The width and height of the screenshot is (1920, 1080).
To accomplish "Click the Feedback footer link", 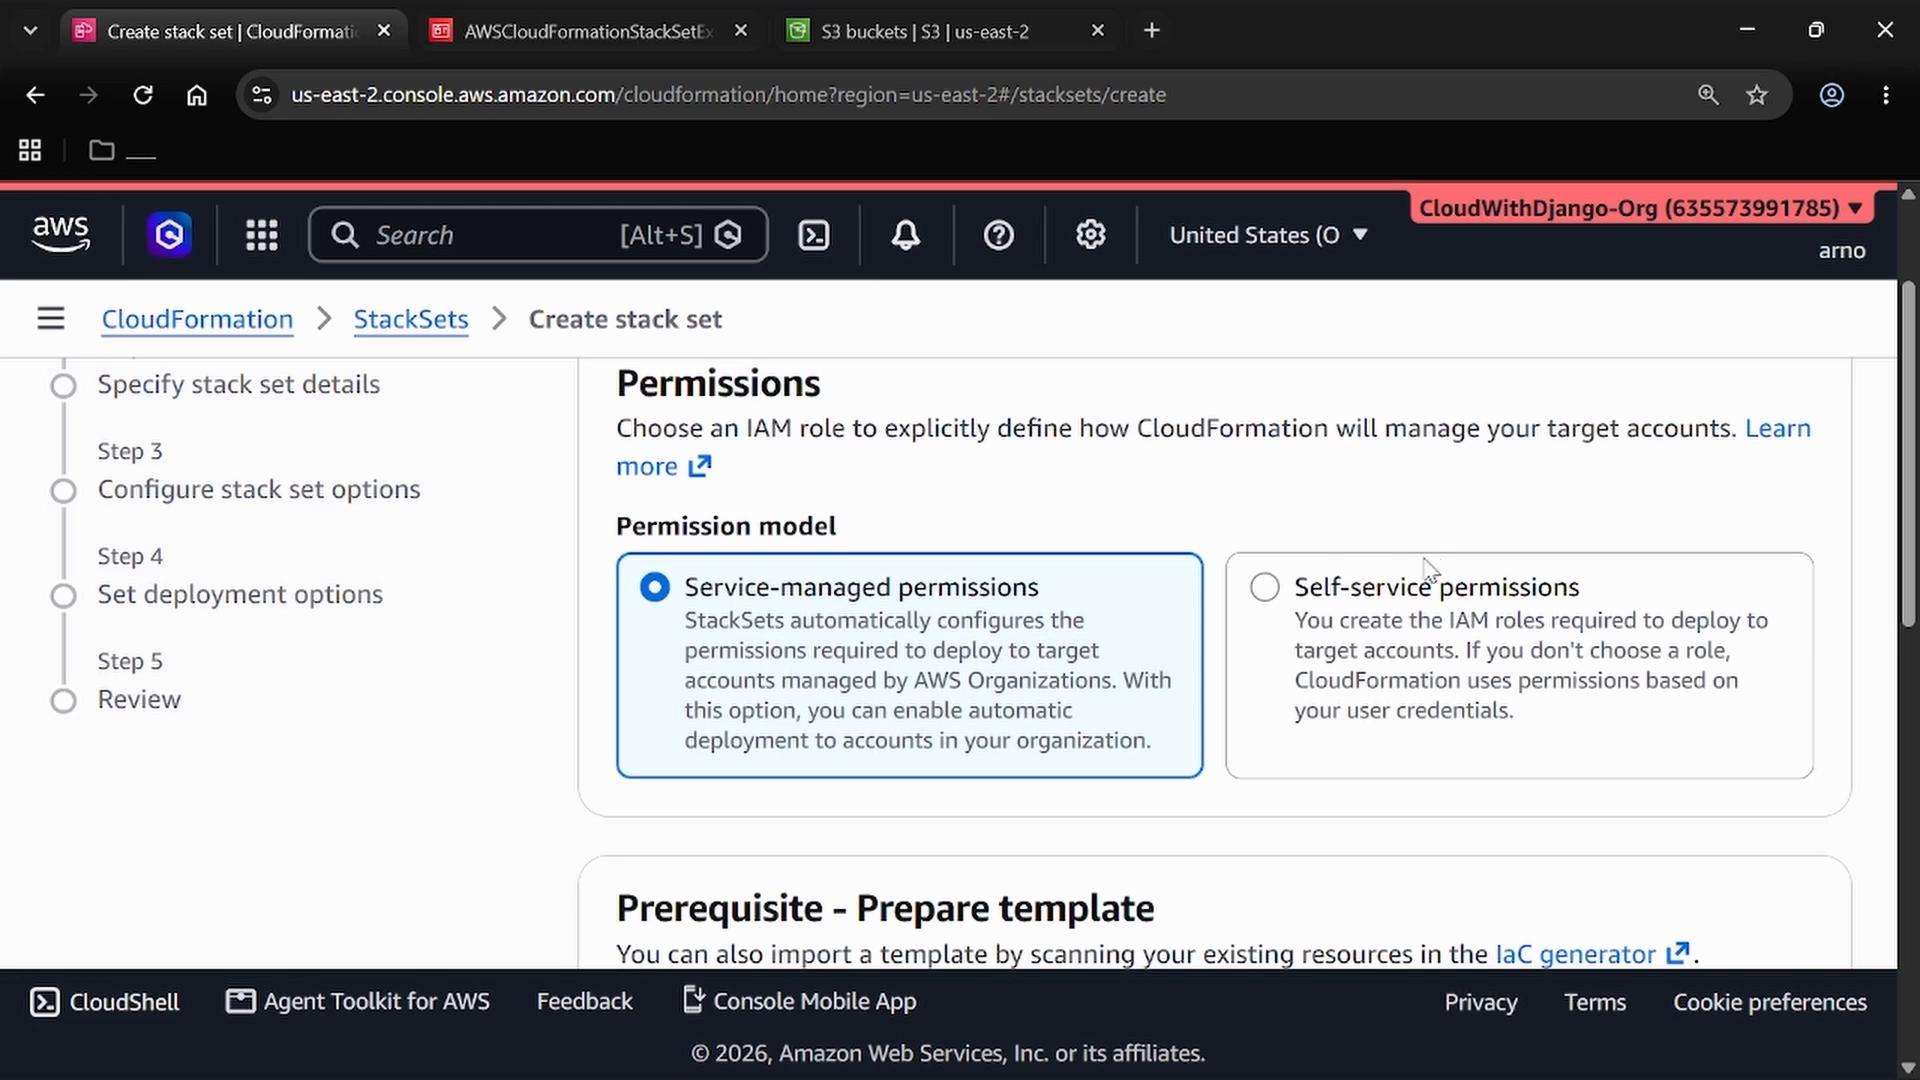I will [585, 1002].
